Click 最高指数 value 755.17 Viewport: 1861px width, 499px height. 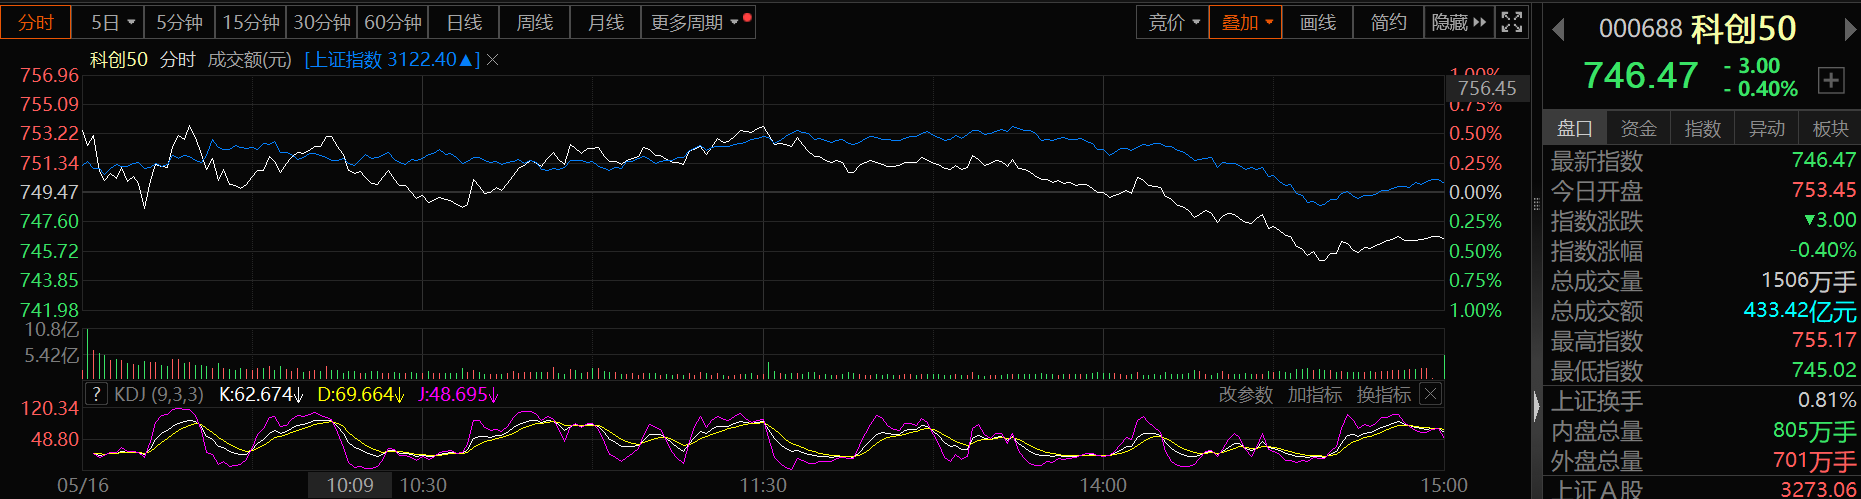pos(1824,340)
